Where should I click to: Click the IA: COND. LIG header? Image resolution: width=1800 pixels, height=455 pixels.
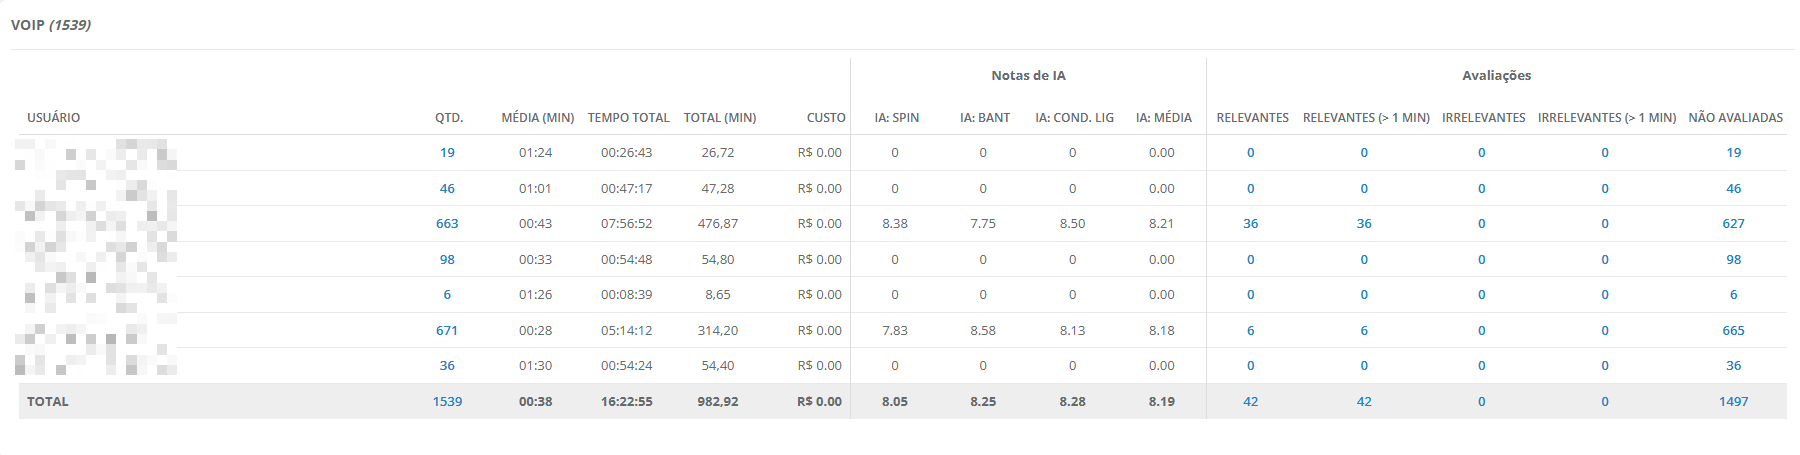pyautogui.click(x=1074, y=118)
